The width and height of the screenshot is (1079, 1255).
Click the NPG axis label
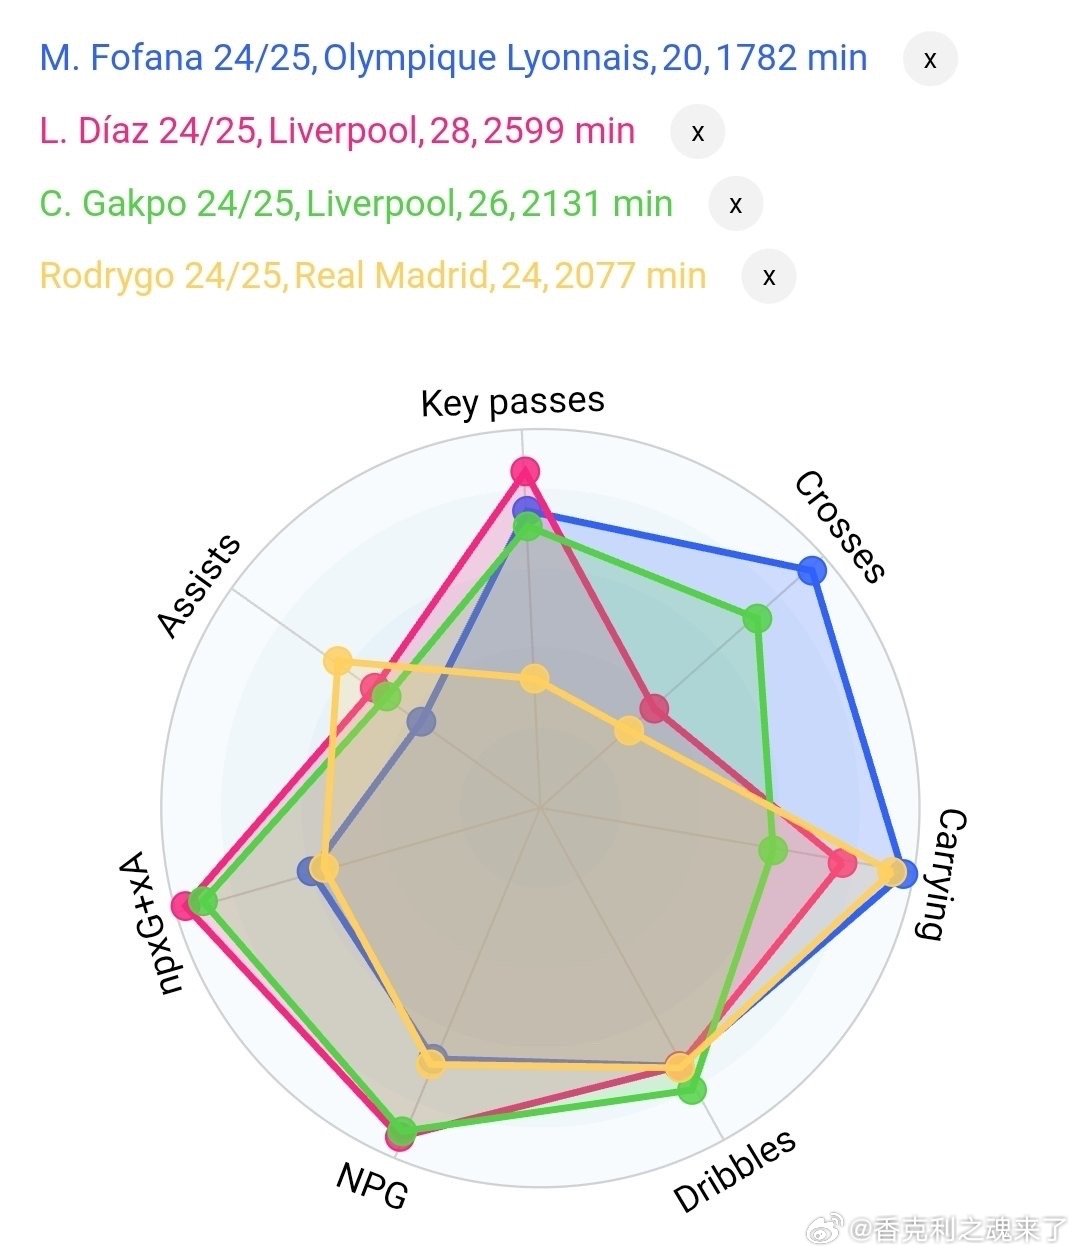tap(372, 1185)
